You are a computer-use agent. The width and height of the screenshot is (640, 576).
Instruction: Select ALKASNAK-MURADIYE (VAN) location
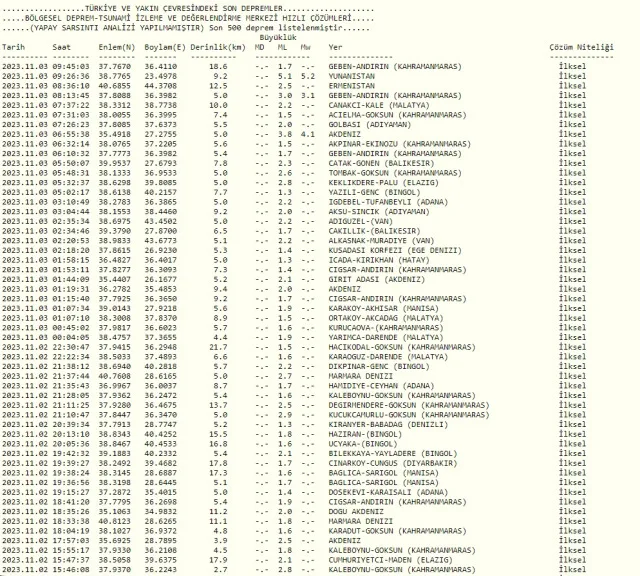[x=381, y=241]
